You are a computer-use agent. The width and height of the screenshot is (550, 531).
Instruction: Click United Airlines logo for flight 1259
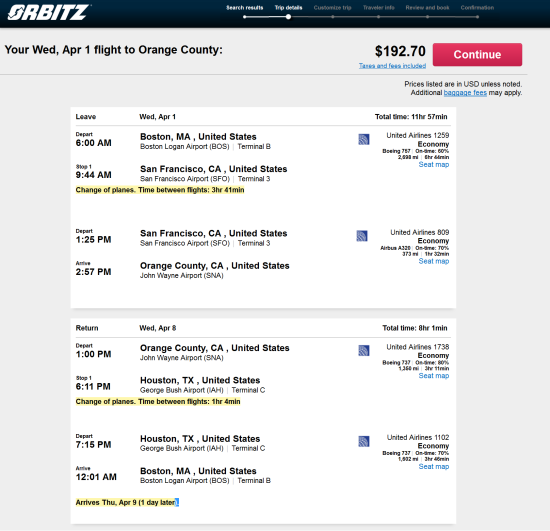pyautogui.click(x=364, y=139)
